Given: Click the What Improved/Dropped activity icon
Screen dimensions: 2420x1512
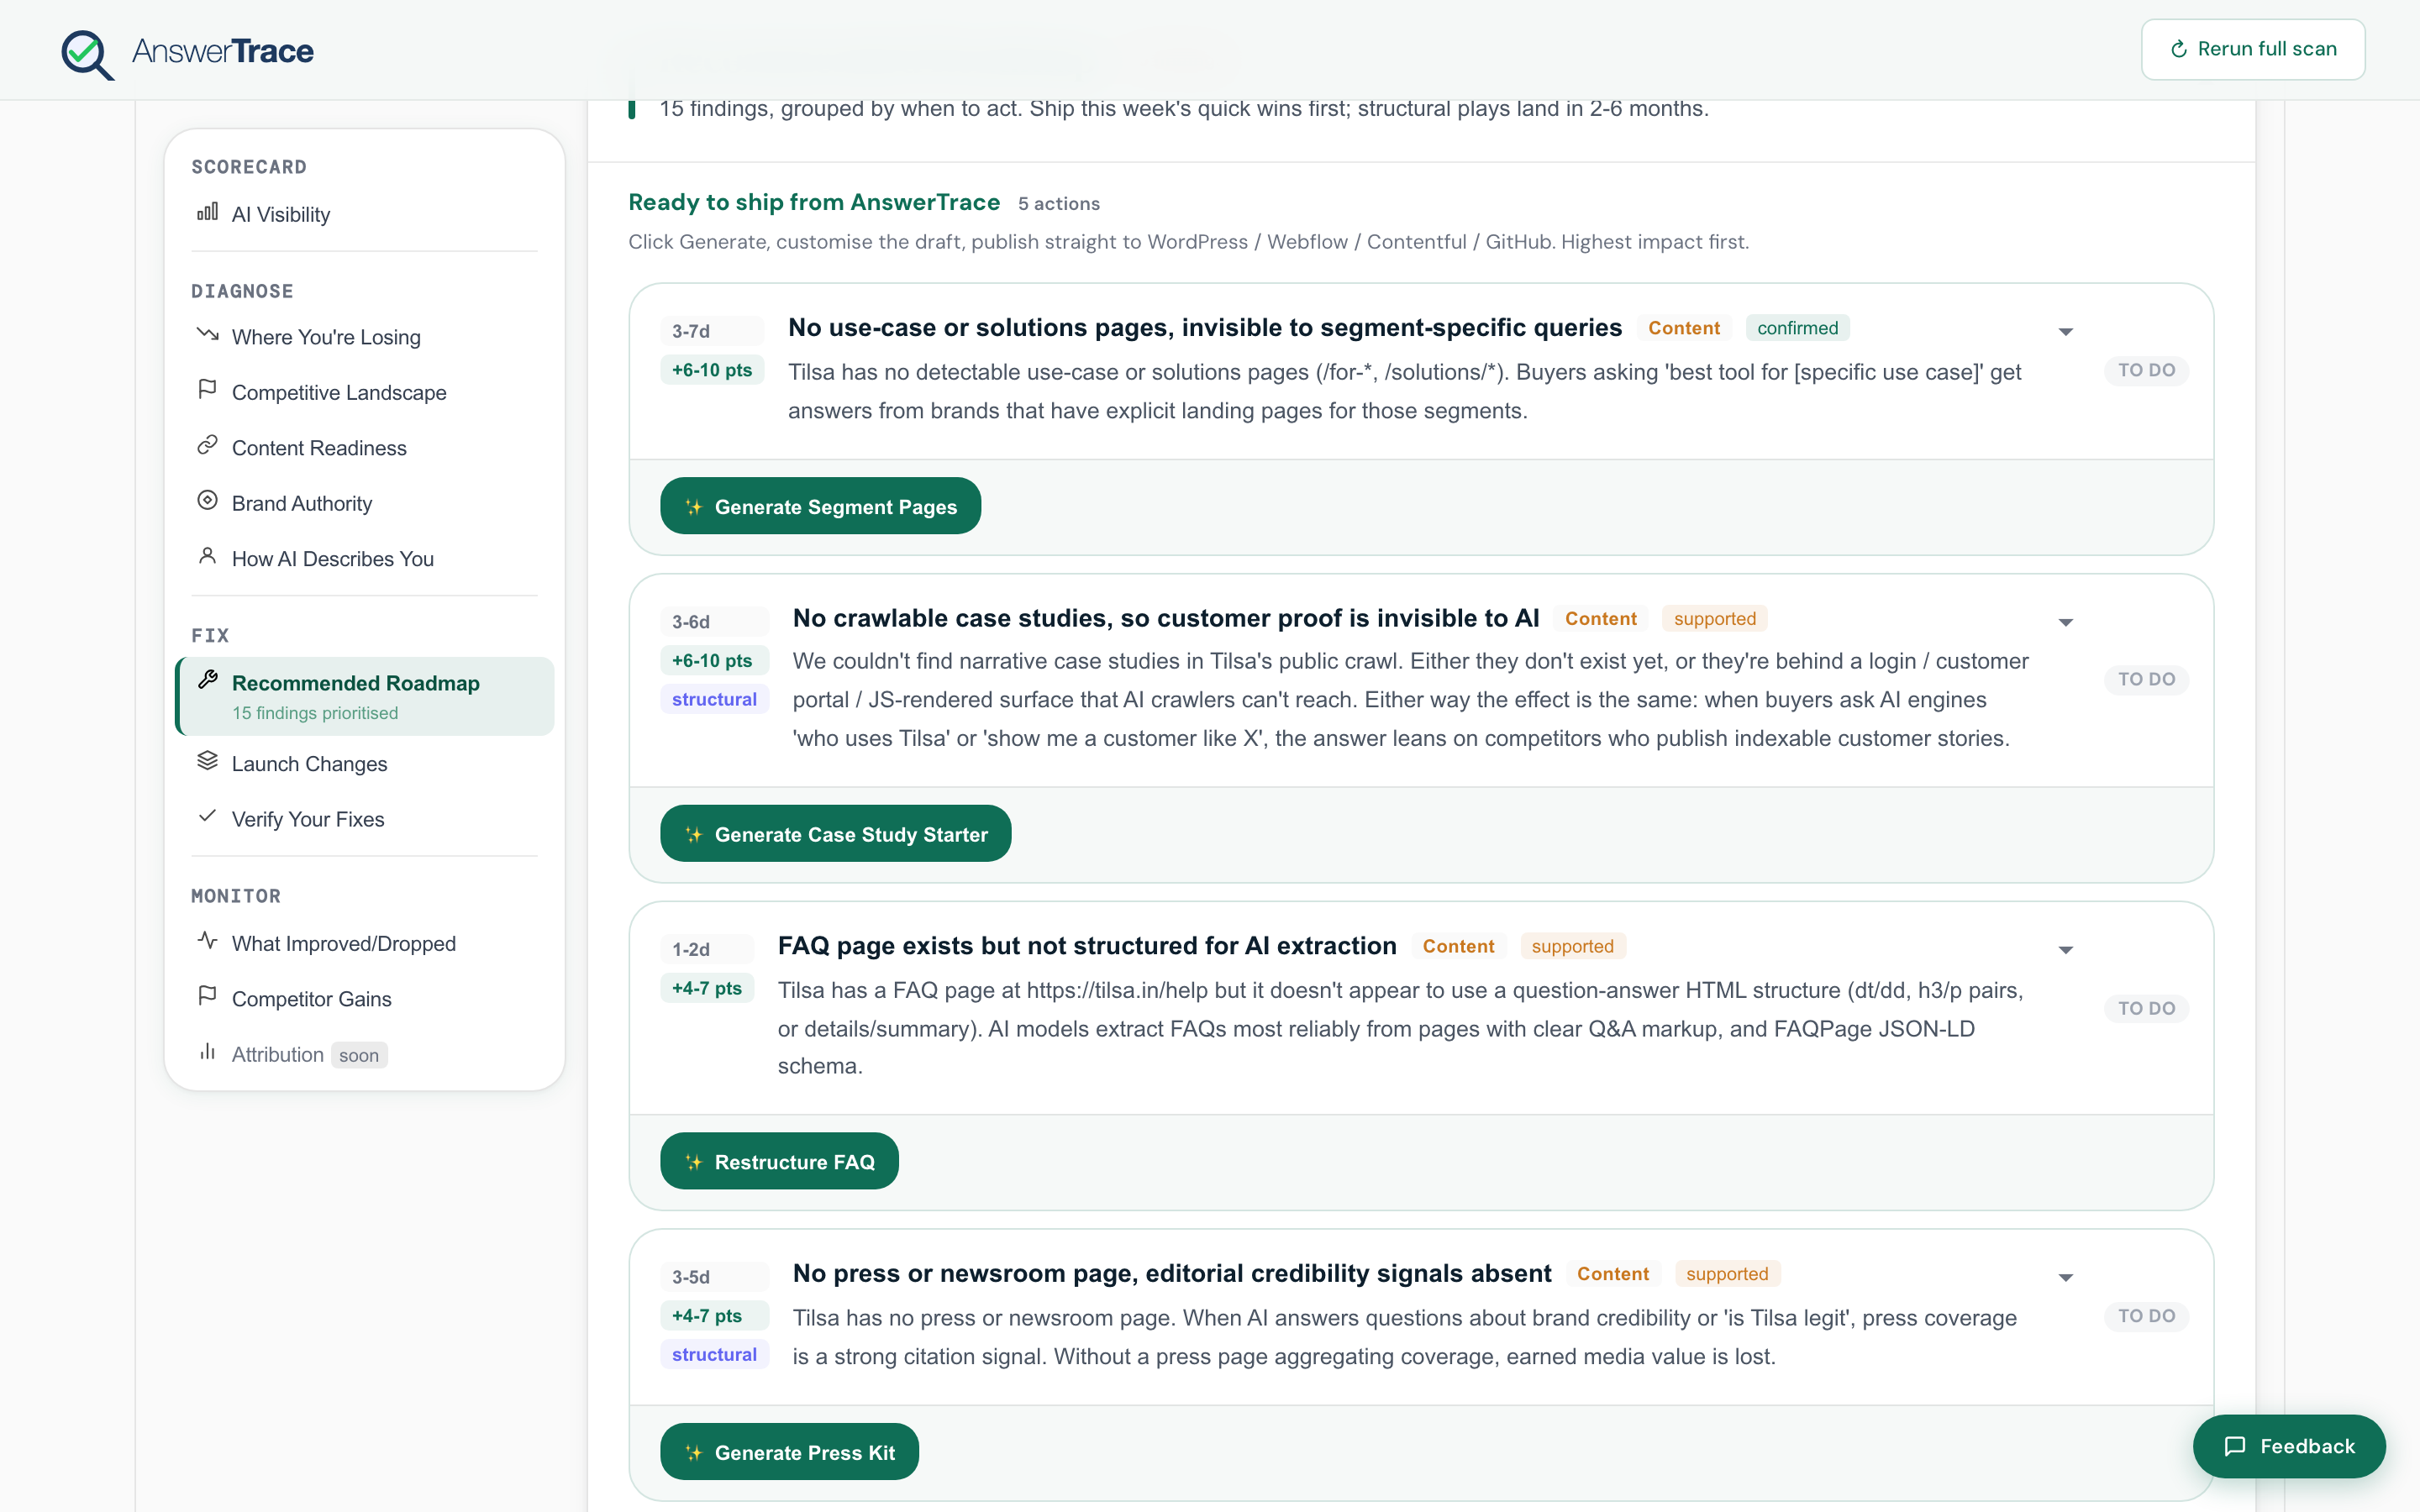Looking at the screenshot, I should tap(207, 941).
